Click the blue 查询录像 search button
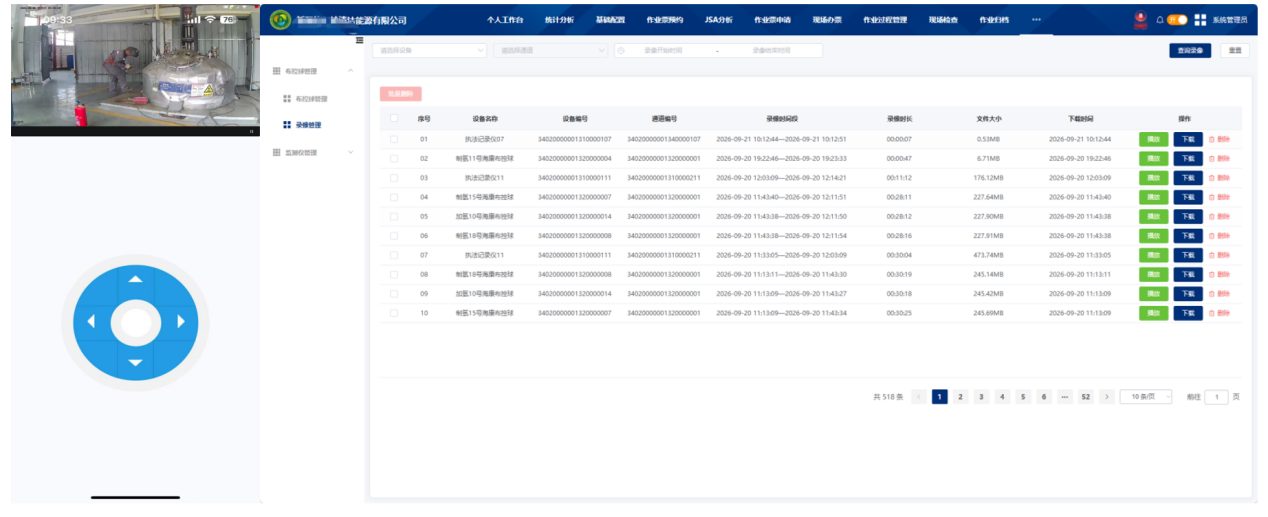This screenshot has height=517, width=1268. tap(1190, 50)
